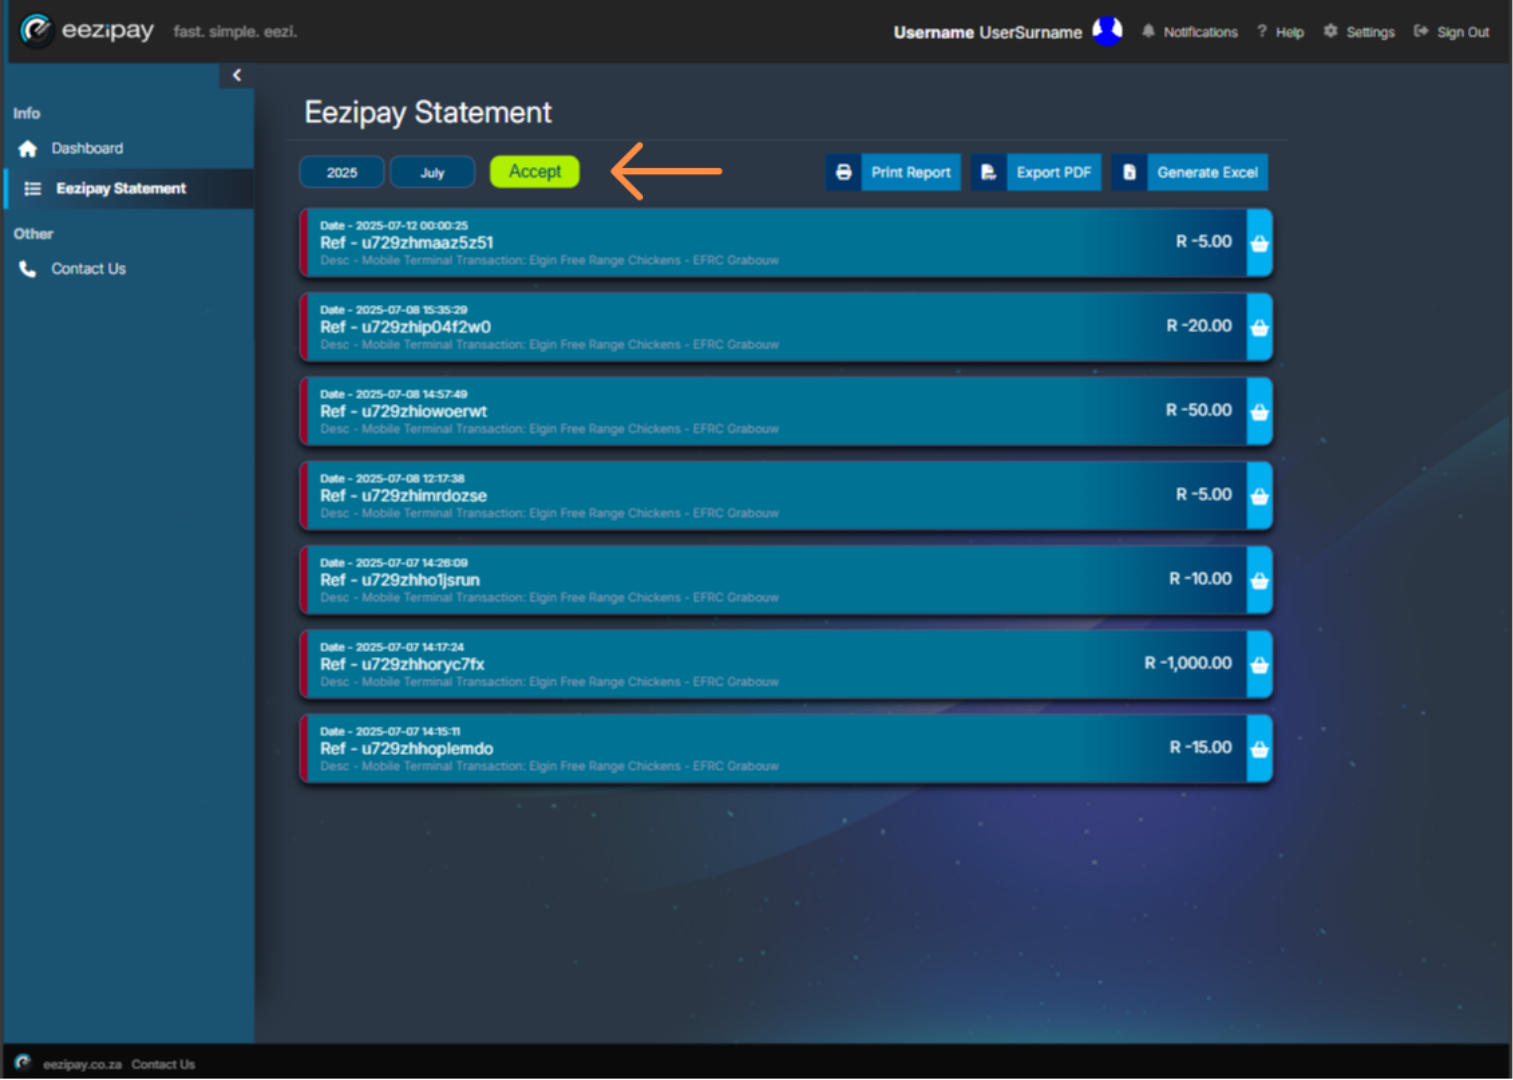This screenshot has height=1080, width=1513.
Task: Click the printer icon beside Print Report
Action: (x=844, y=172)
